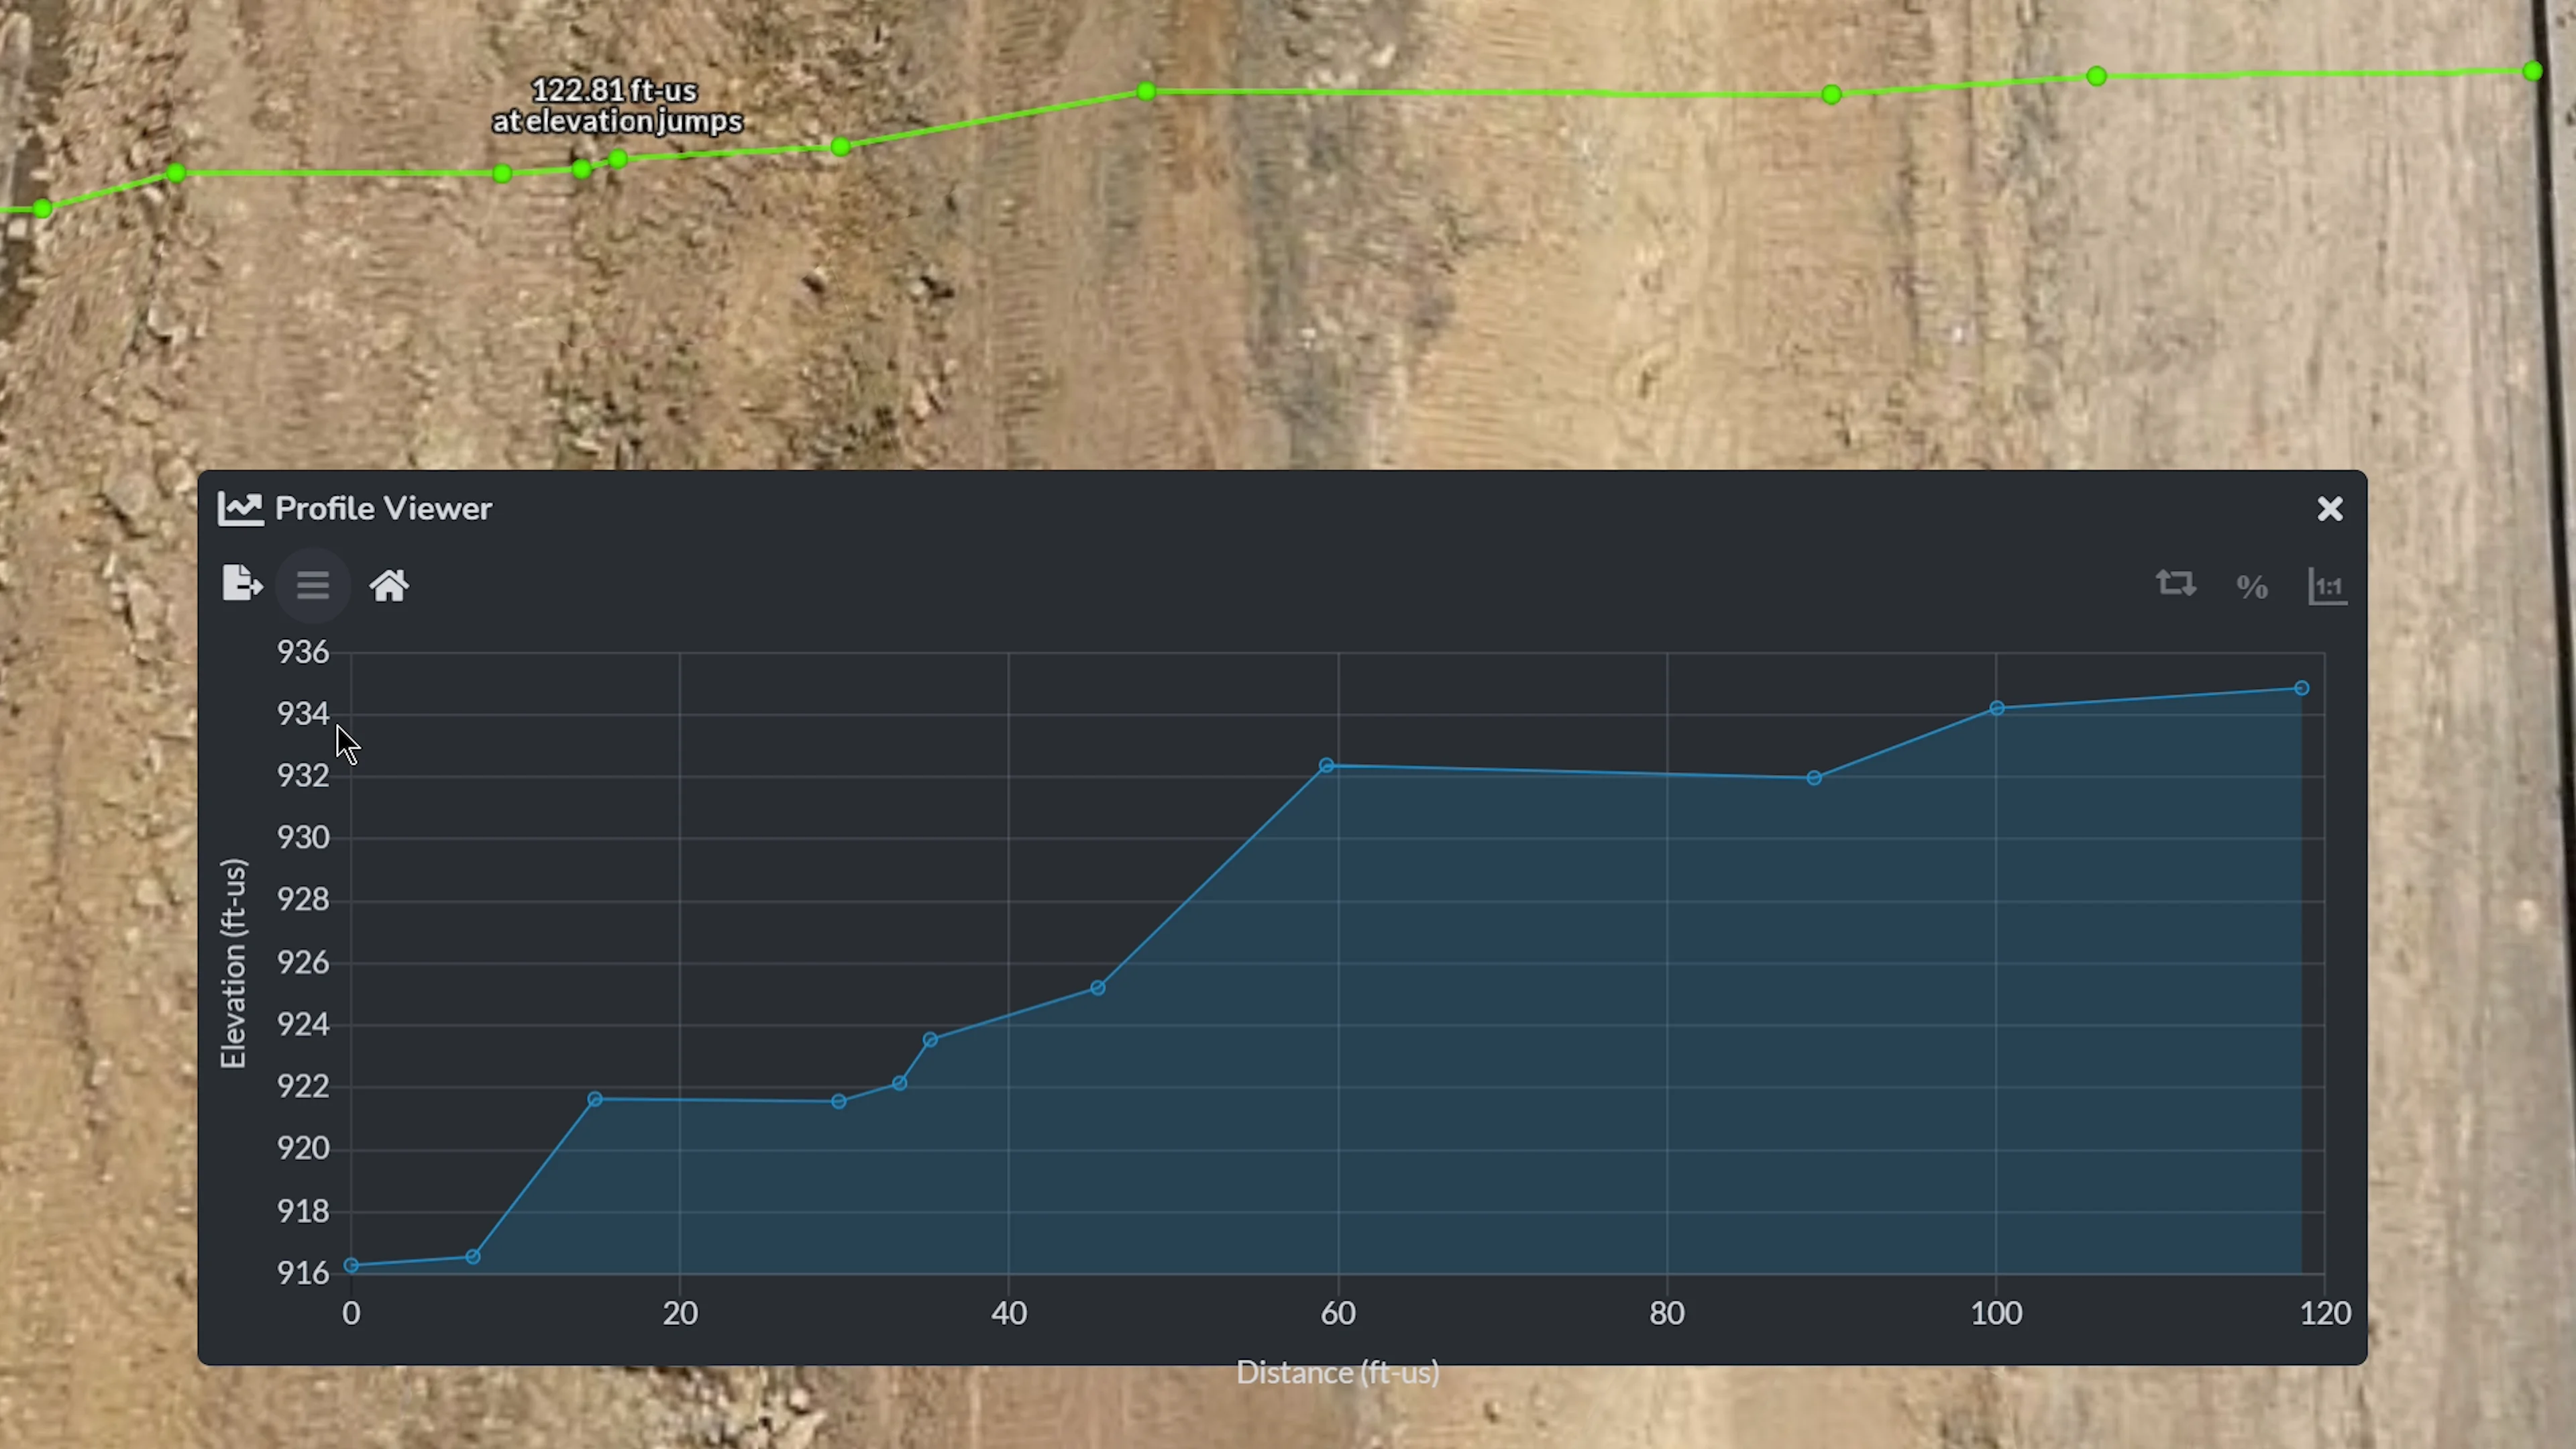Image resolution: width=2576 pixels, height=1449 pixels.
Task: Click the peak data point near 60 ft-us
Action: tap(1326, 765)
